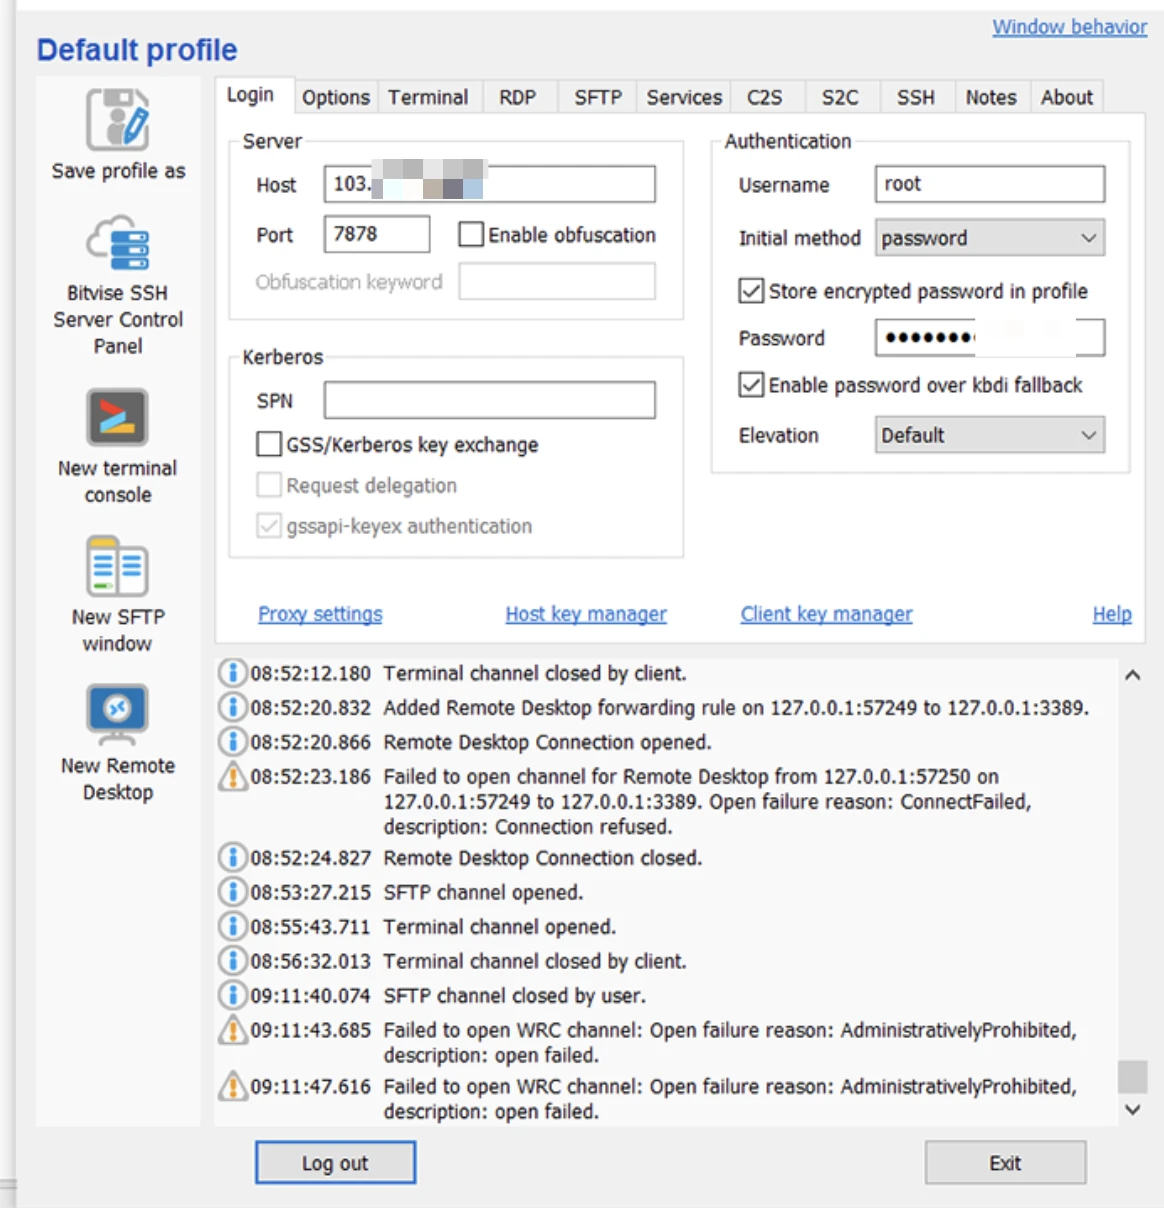Click info icon for 08:52:20.832 forwarding rule entry

tap(232, 707)
